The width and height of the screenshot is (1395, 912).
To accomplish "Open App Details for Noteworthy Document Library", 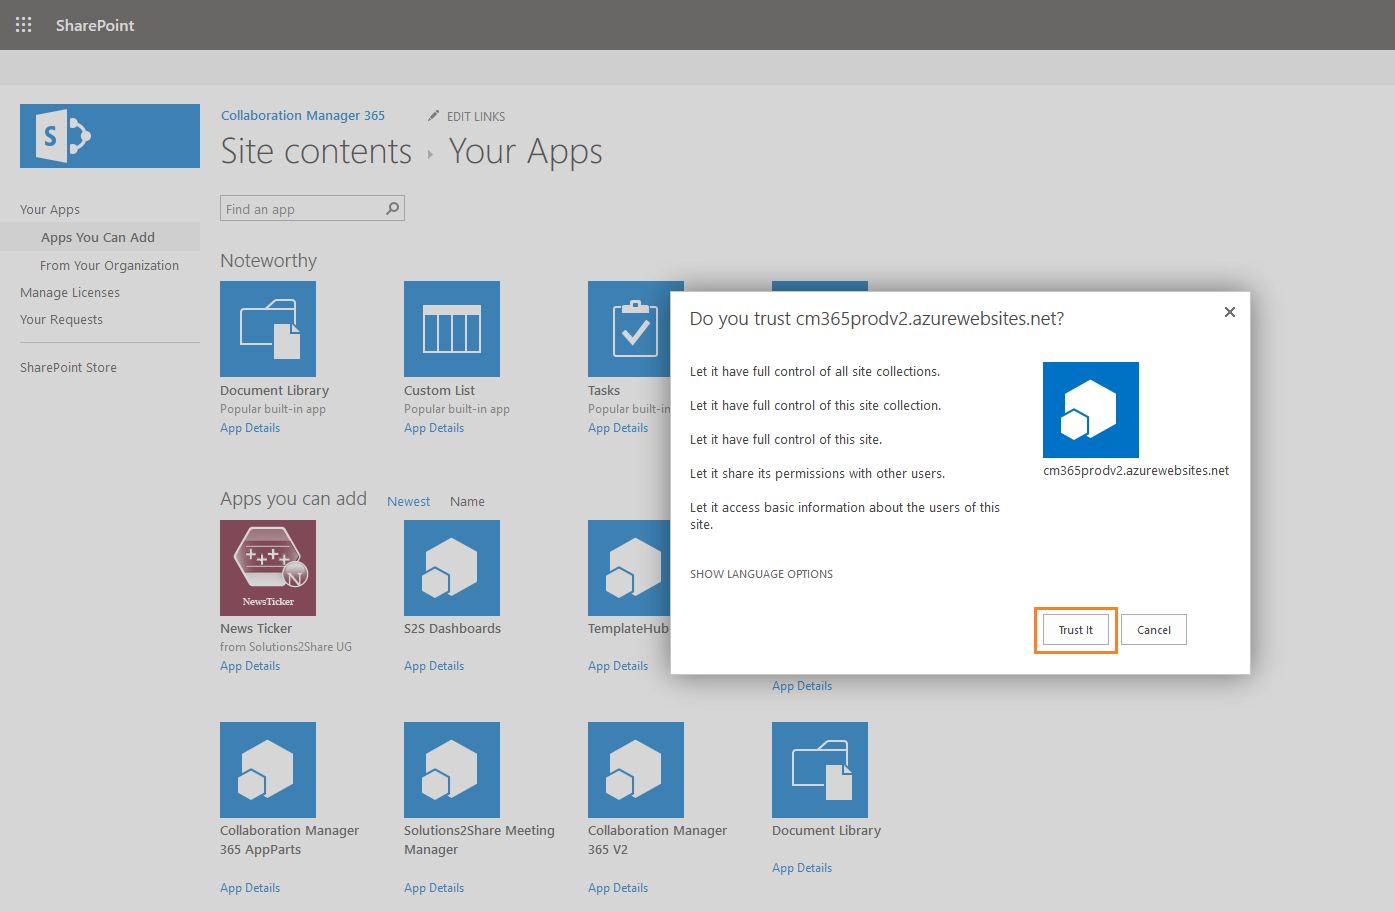I will (250, 428).
